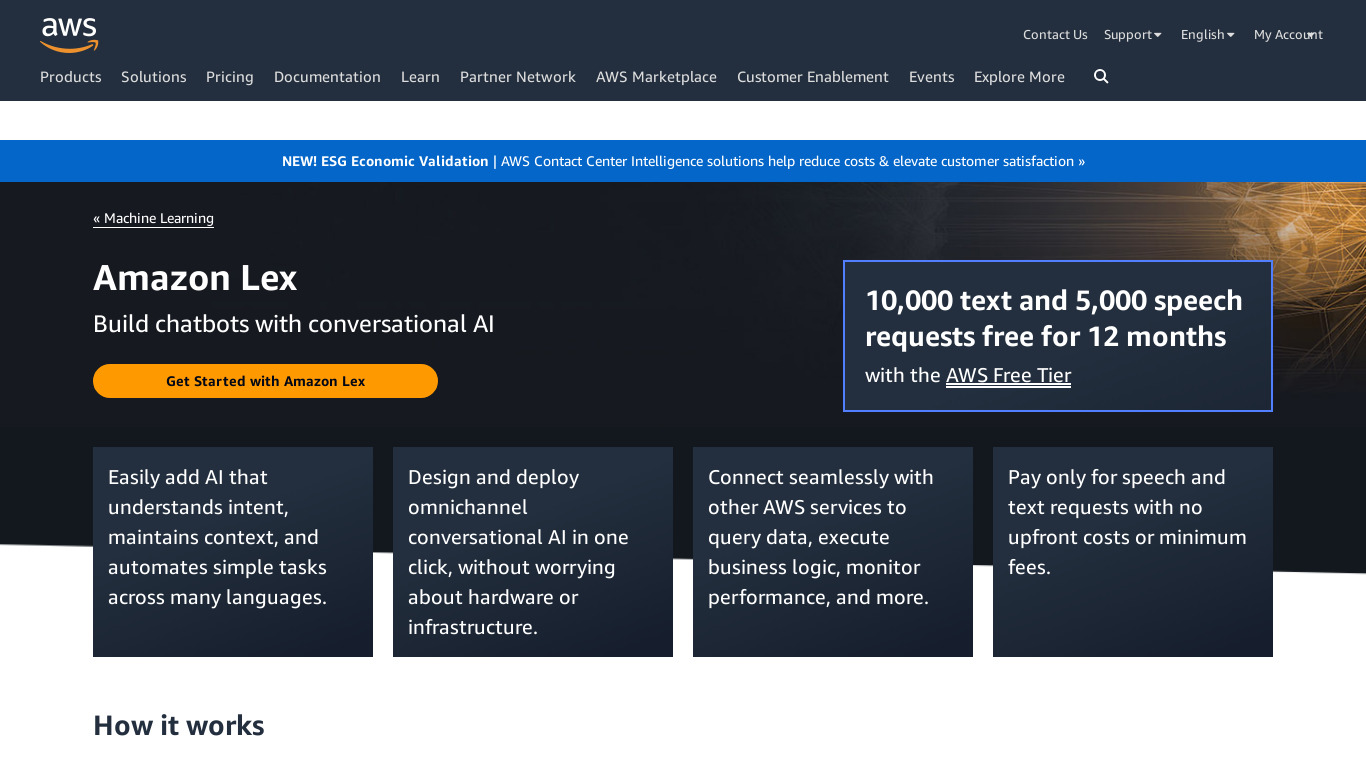Expand the Support dropdown
1366x768 pixels.
(x=1133, y=35)
